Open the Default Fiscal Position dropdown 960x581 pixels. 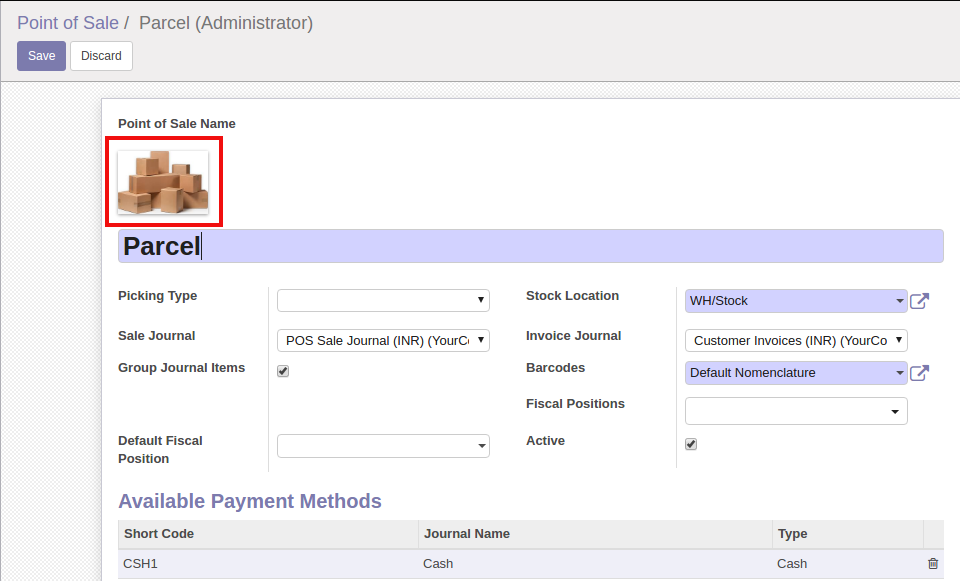[383, 446]
